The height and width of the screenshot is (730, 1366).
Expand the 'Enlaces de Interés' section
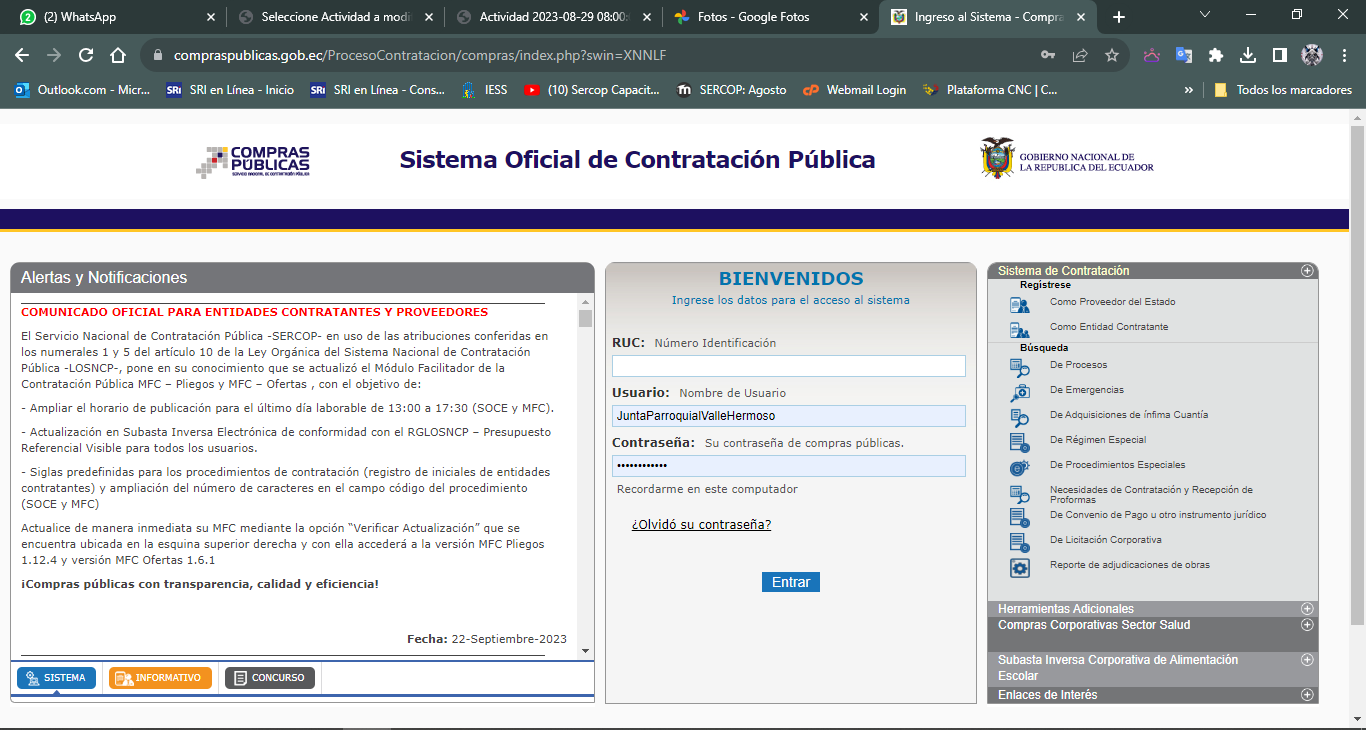pos(1306,695)
